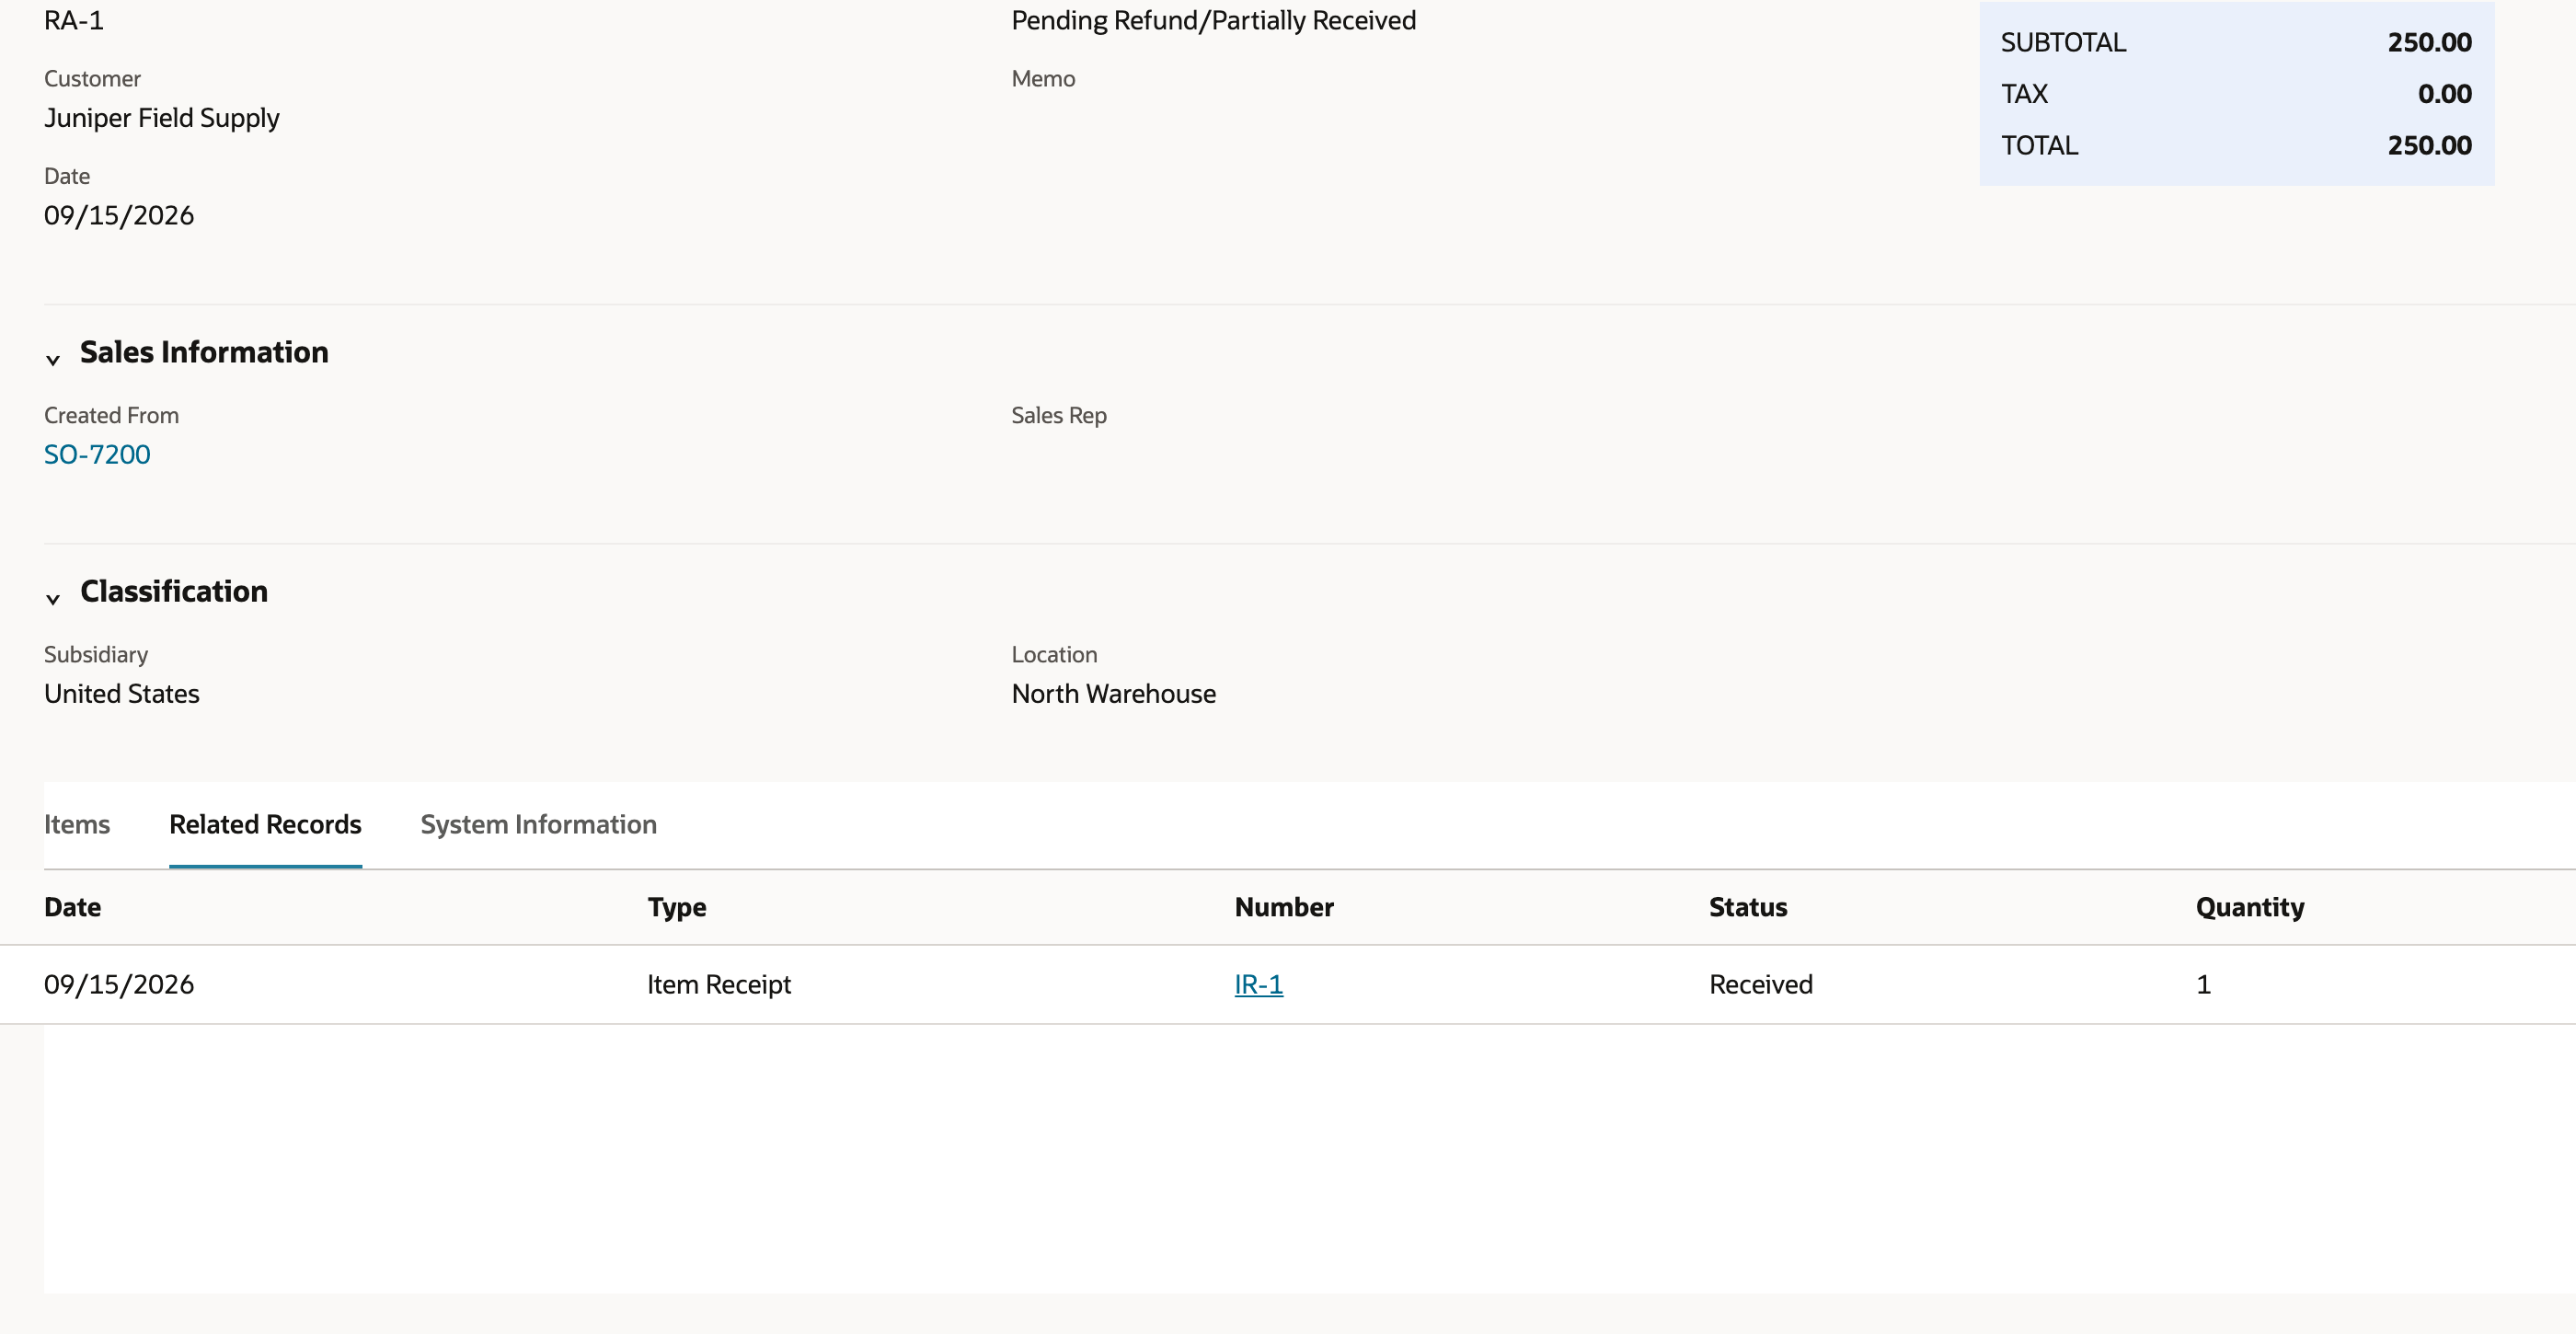2576x1334 pixels.
Task: Switch to the Items tab
Action: point(77,824)
